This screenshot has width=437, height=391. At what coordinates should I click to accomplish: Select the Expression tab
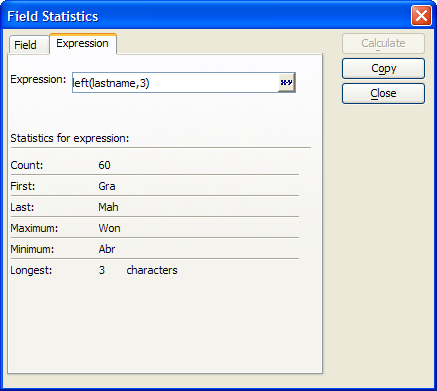click(x=83, y=43)
